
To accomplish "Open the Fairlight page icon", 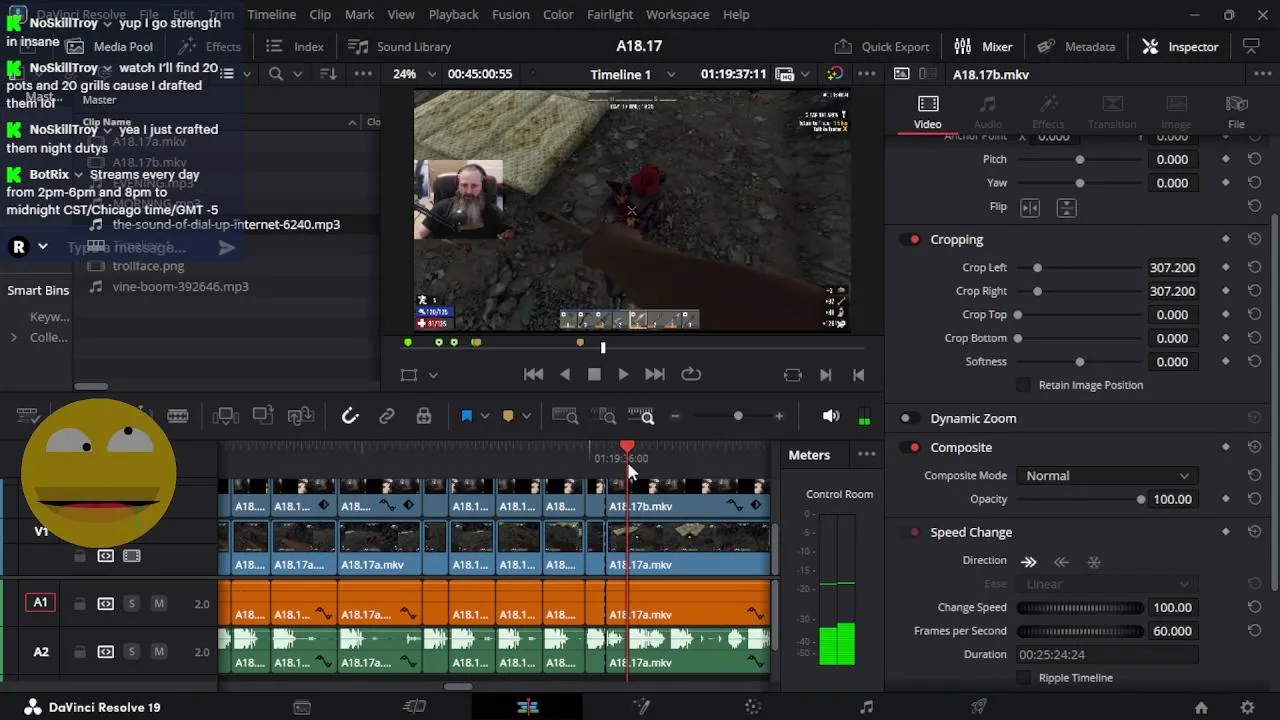I will [x=866, y=707].
